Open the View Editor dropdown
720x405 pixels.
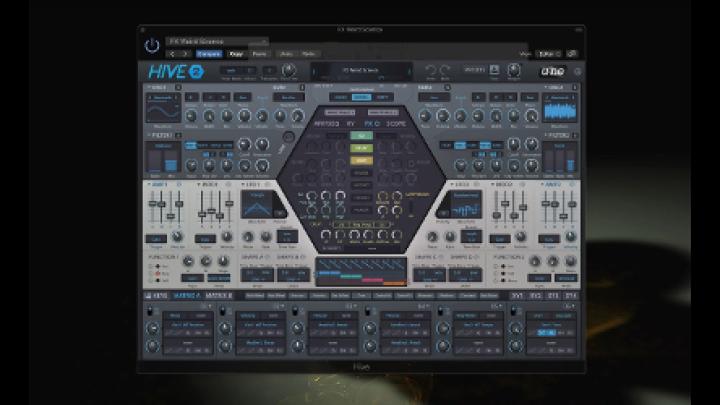549,54
